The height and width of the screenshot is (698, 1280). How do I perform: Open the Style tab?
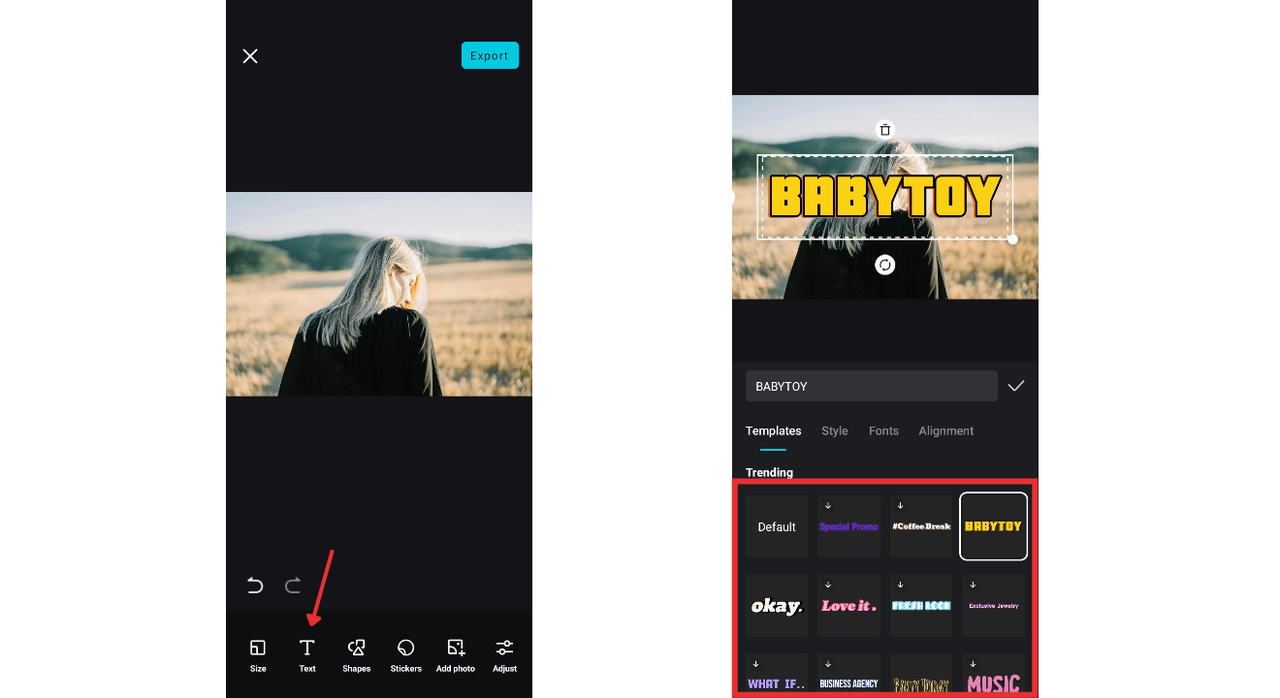coord(834,431)
